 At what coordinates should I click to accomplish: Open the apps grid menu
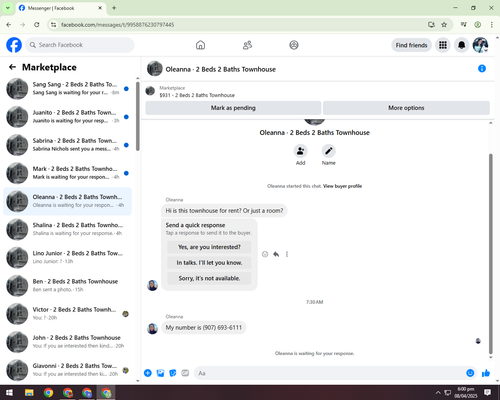point(443,45)
